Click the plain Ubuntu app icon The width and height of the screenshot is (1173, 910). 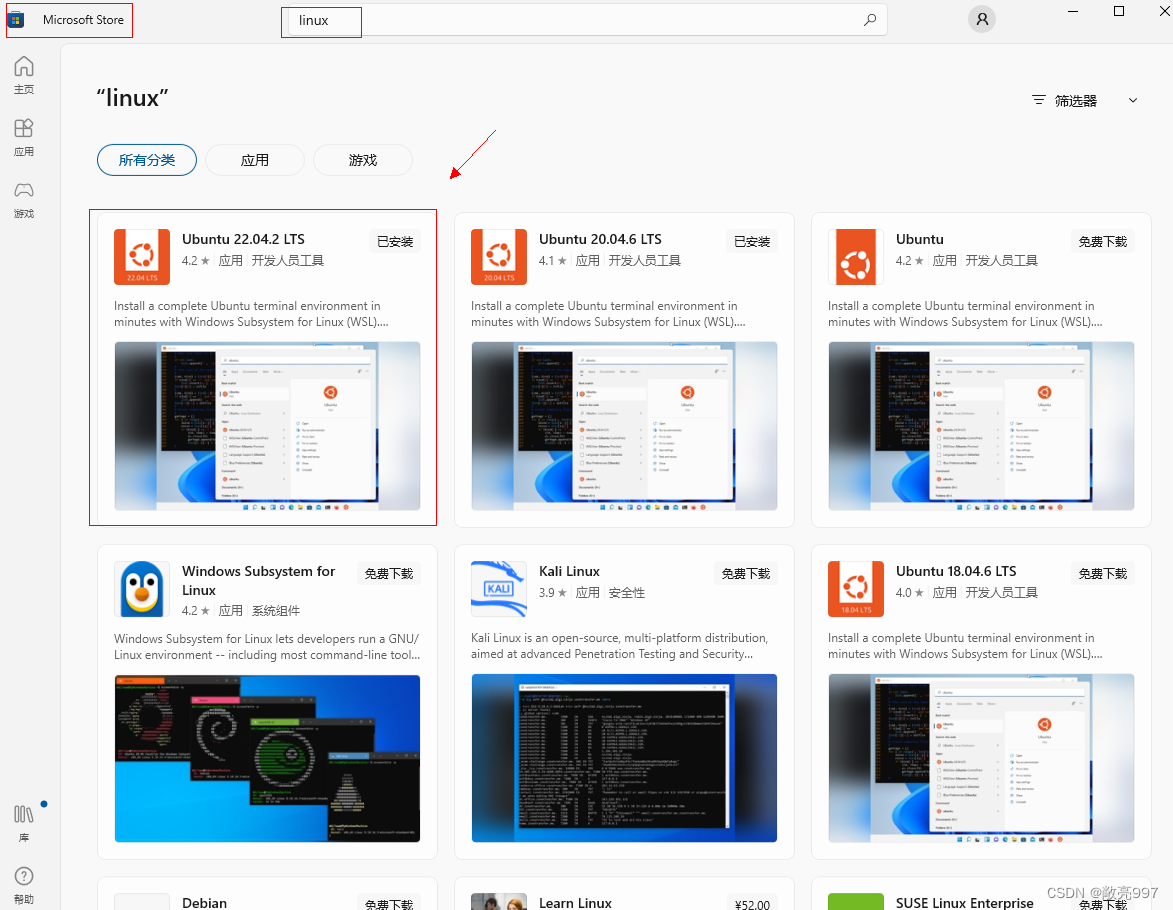pos(856,257)
